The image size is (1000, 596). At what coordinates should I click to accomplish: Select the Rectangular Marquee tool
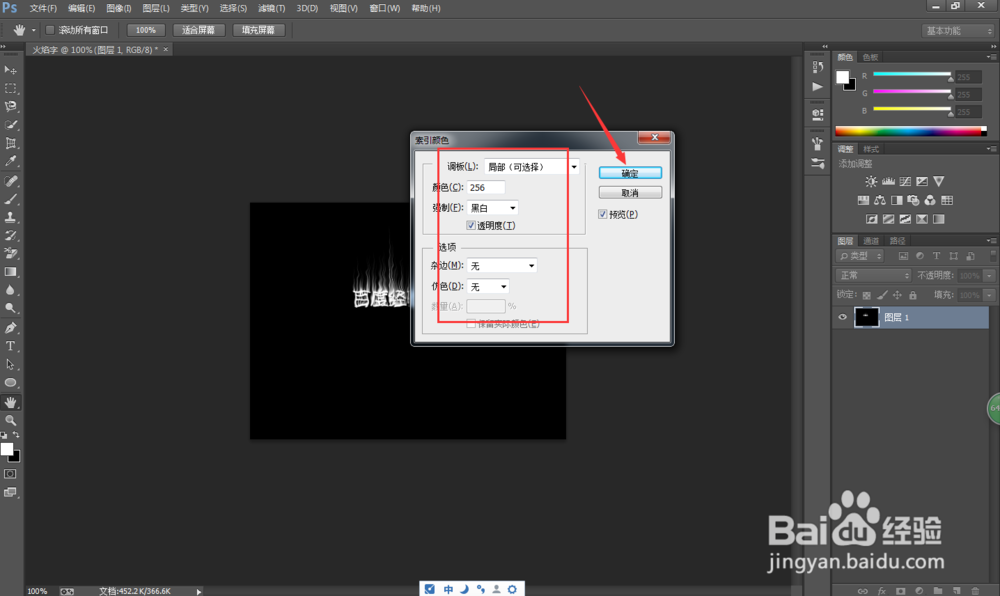11,88
